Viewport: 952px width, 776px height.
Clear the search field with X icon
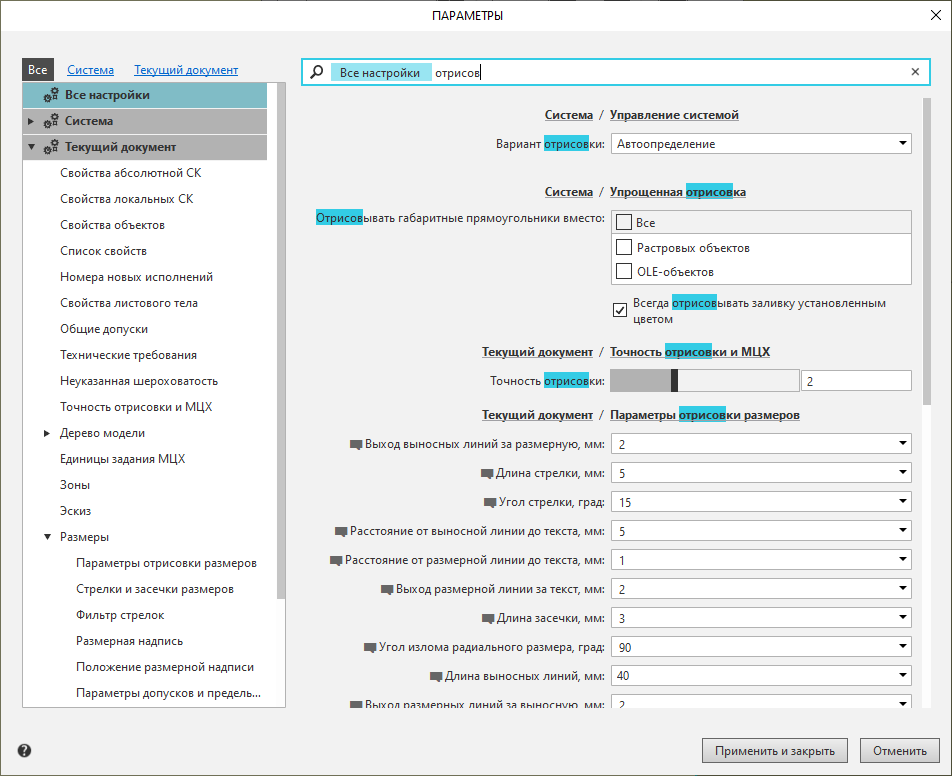coord(915,72)
